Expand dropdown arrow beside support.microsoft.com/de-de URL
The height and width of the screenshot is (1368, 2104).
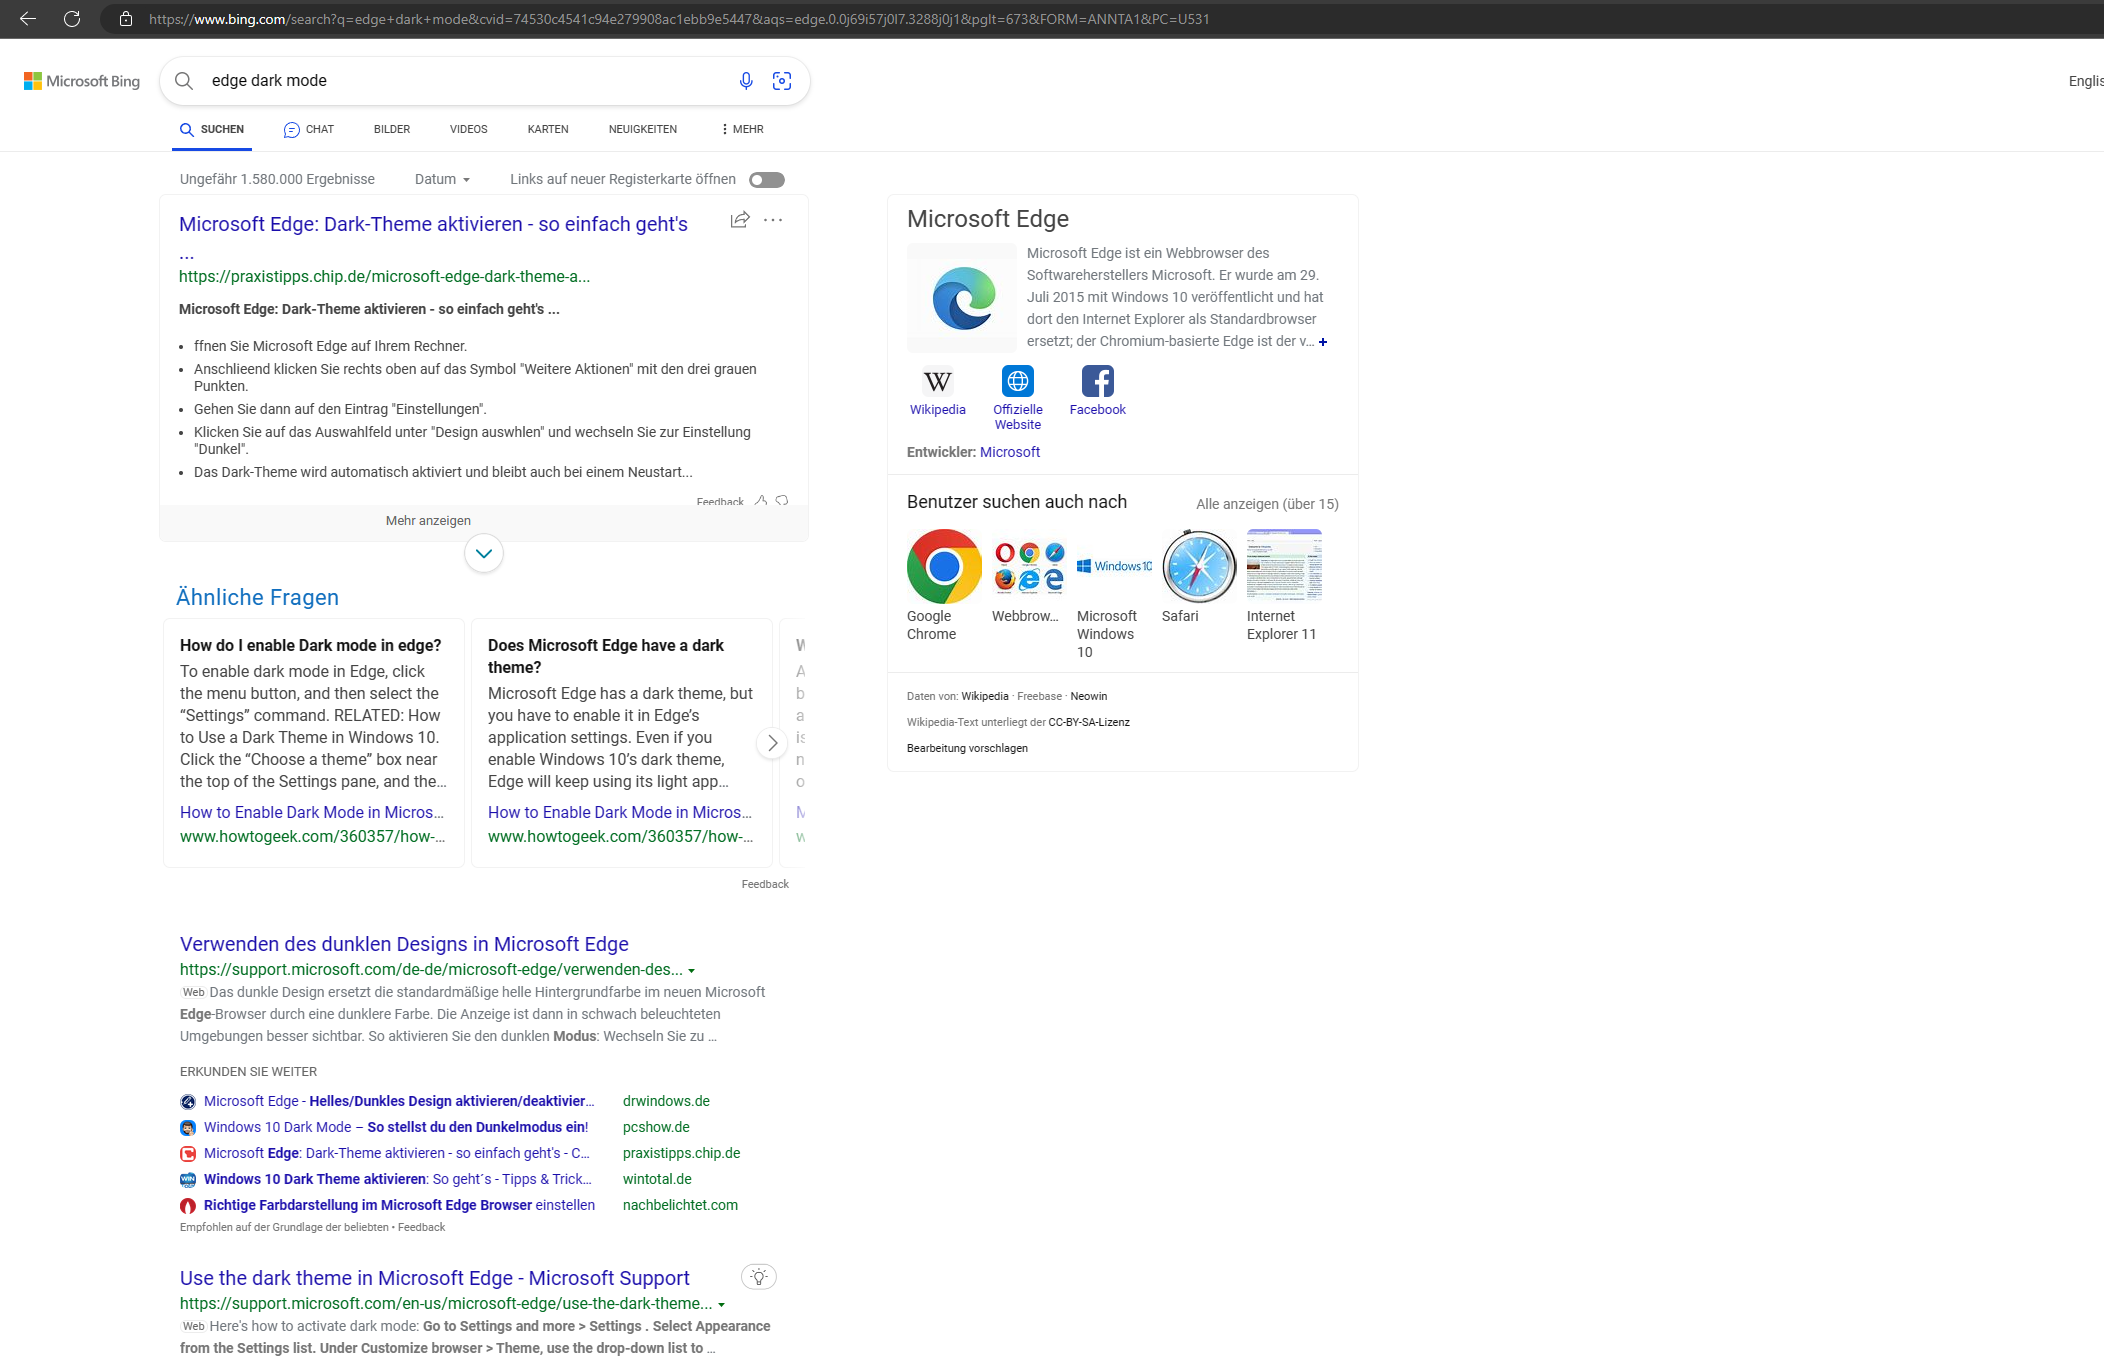click(x=692, y=971)
